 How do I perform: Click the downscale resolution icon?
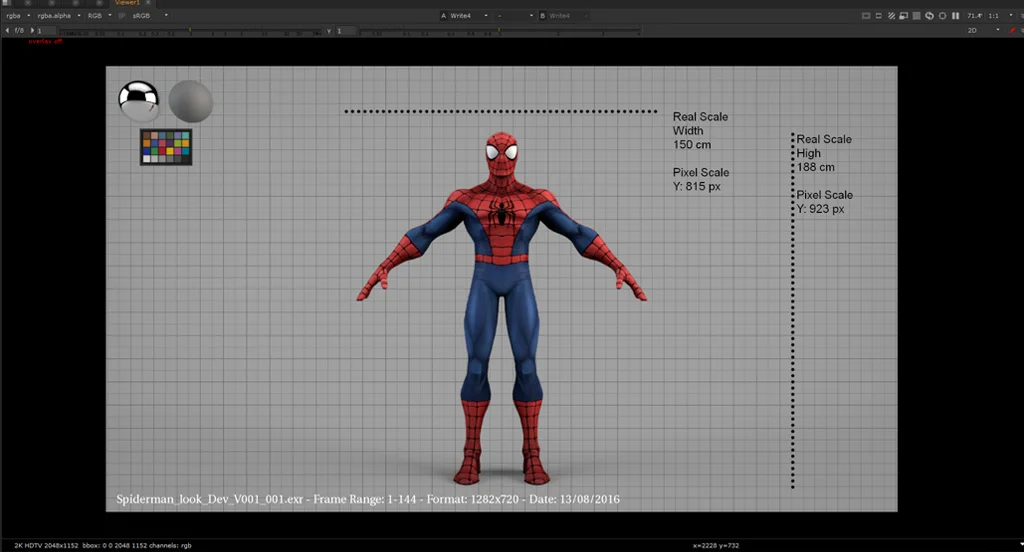(904, 16)
